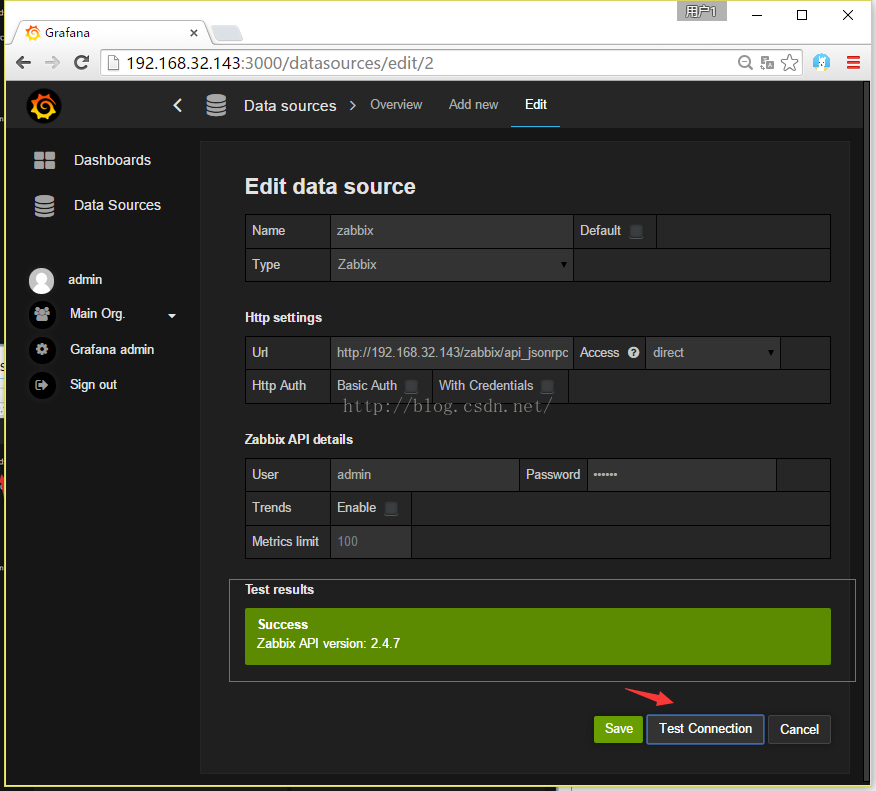Click the translate icon in address bar
876x791 pixels.
point(767,63)
